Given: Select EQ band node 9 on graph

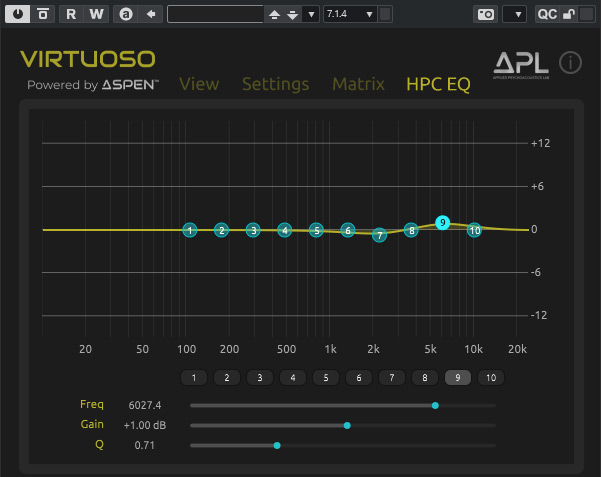Looking at the screenshot, I should (x=443, y=223).
